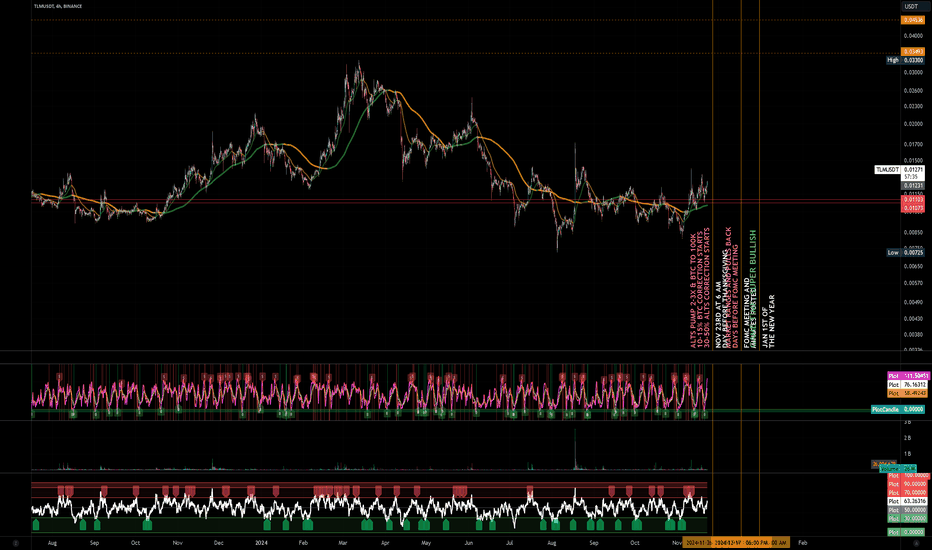Image resolution: width=932 pixels, height=550 pixels.
Task: Select the white Plot 63.26316 oscillator label
Action: pos(908,501)
